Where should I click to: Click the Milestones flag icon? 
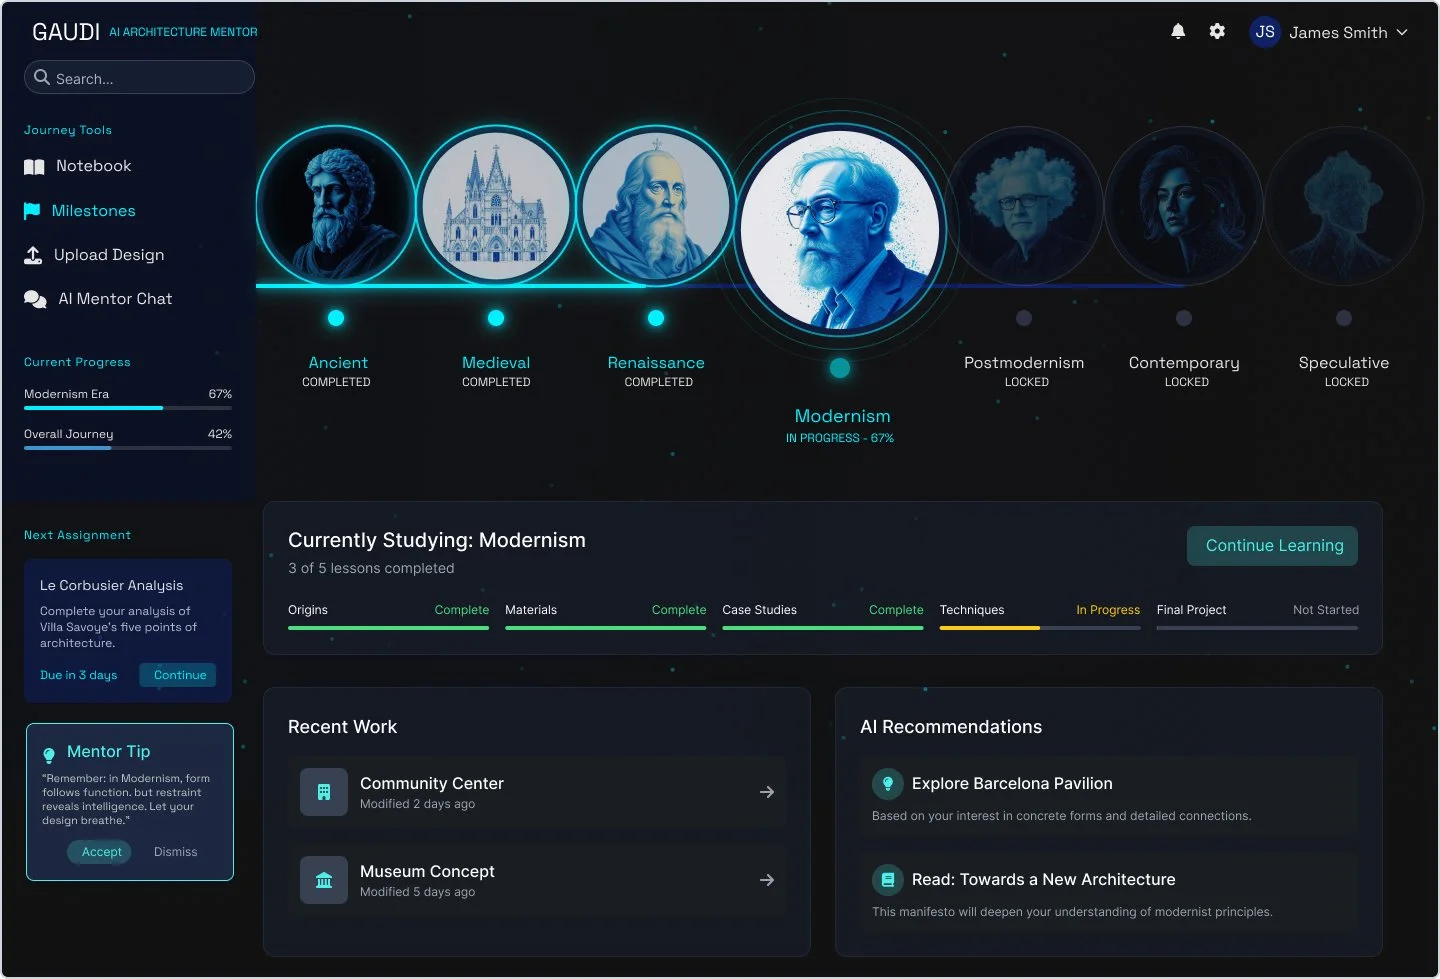pyautogui.click(x=32, y=211)
